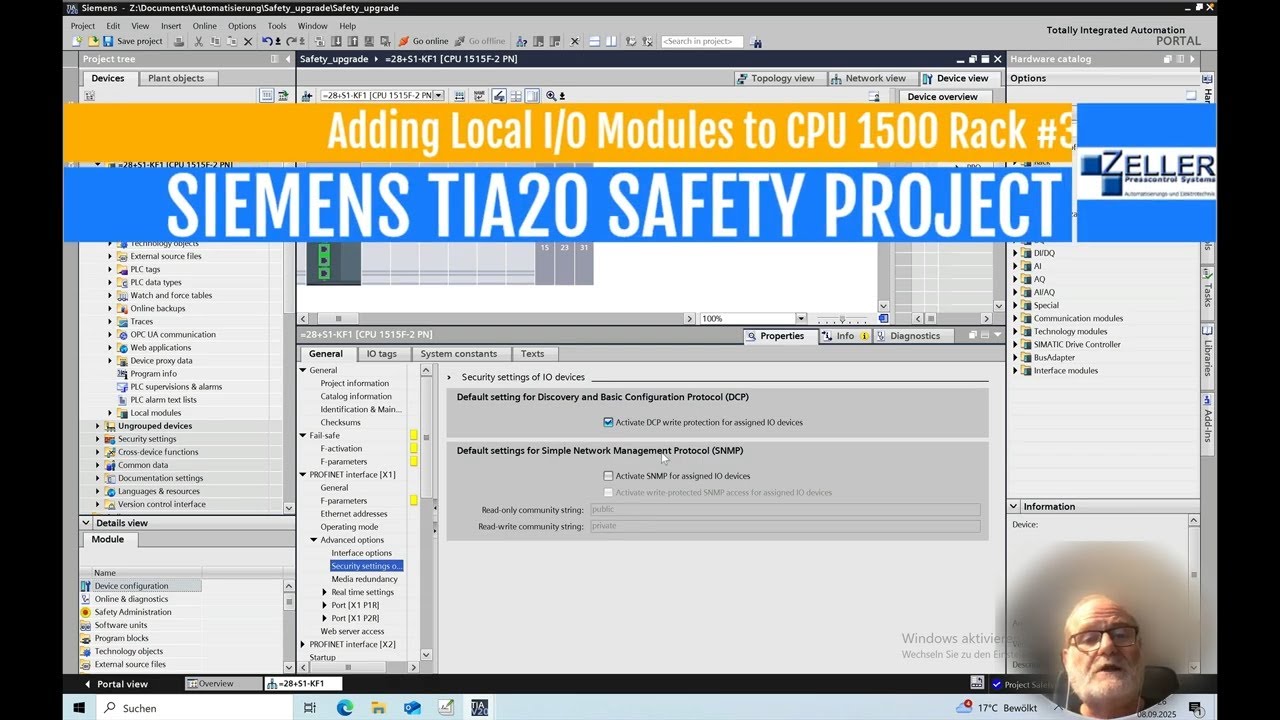1280x720 pixels.
Task: Open the Project menu
Action: point(83,26)
